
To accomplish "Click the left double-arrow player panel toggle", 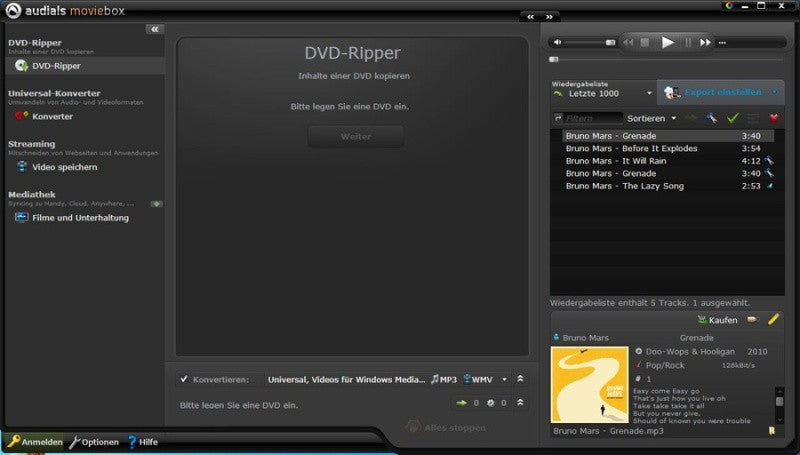I will coord(531,17).
